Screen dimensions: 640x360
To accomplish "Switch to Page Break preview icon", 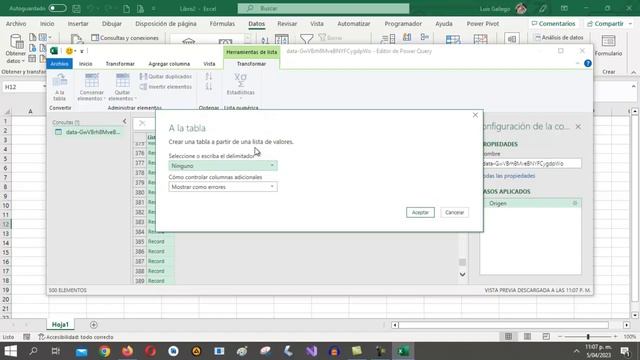I will pos(546,337).
